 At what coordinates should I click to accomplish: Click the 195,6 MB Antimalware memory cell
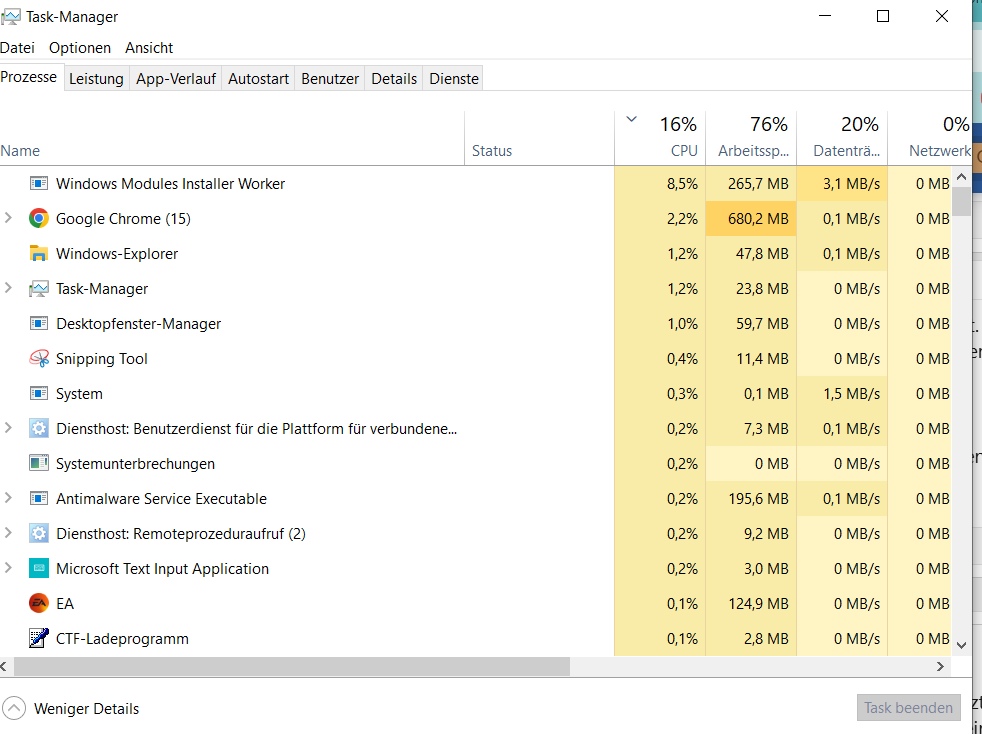click(x=752, y=499)
